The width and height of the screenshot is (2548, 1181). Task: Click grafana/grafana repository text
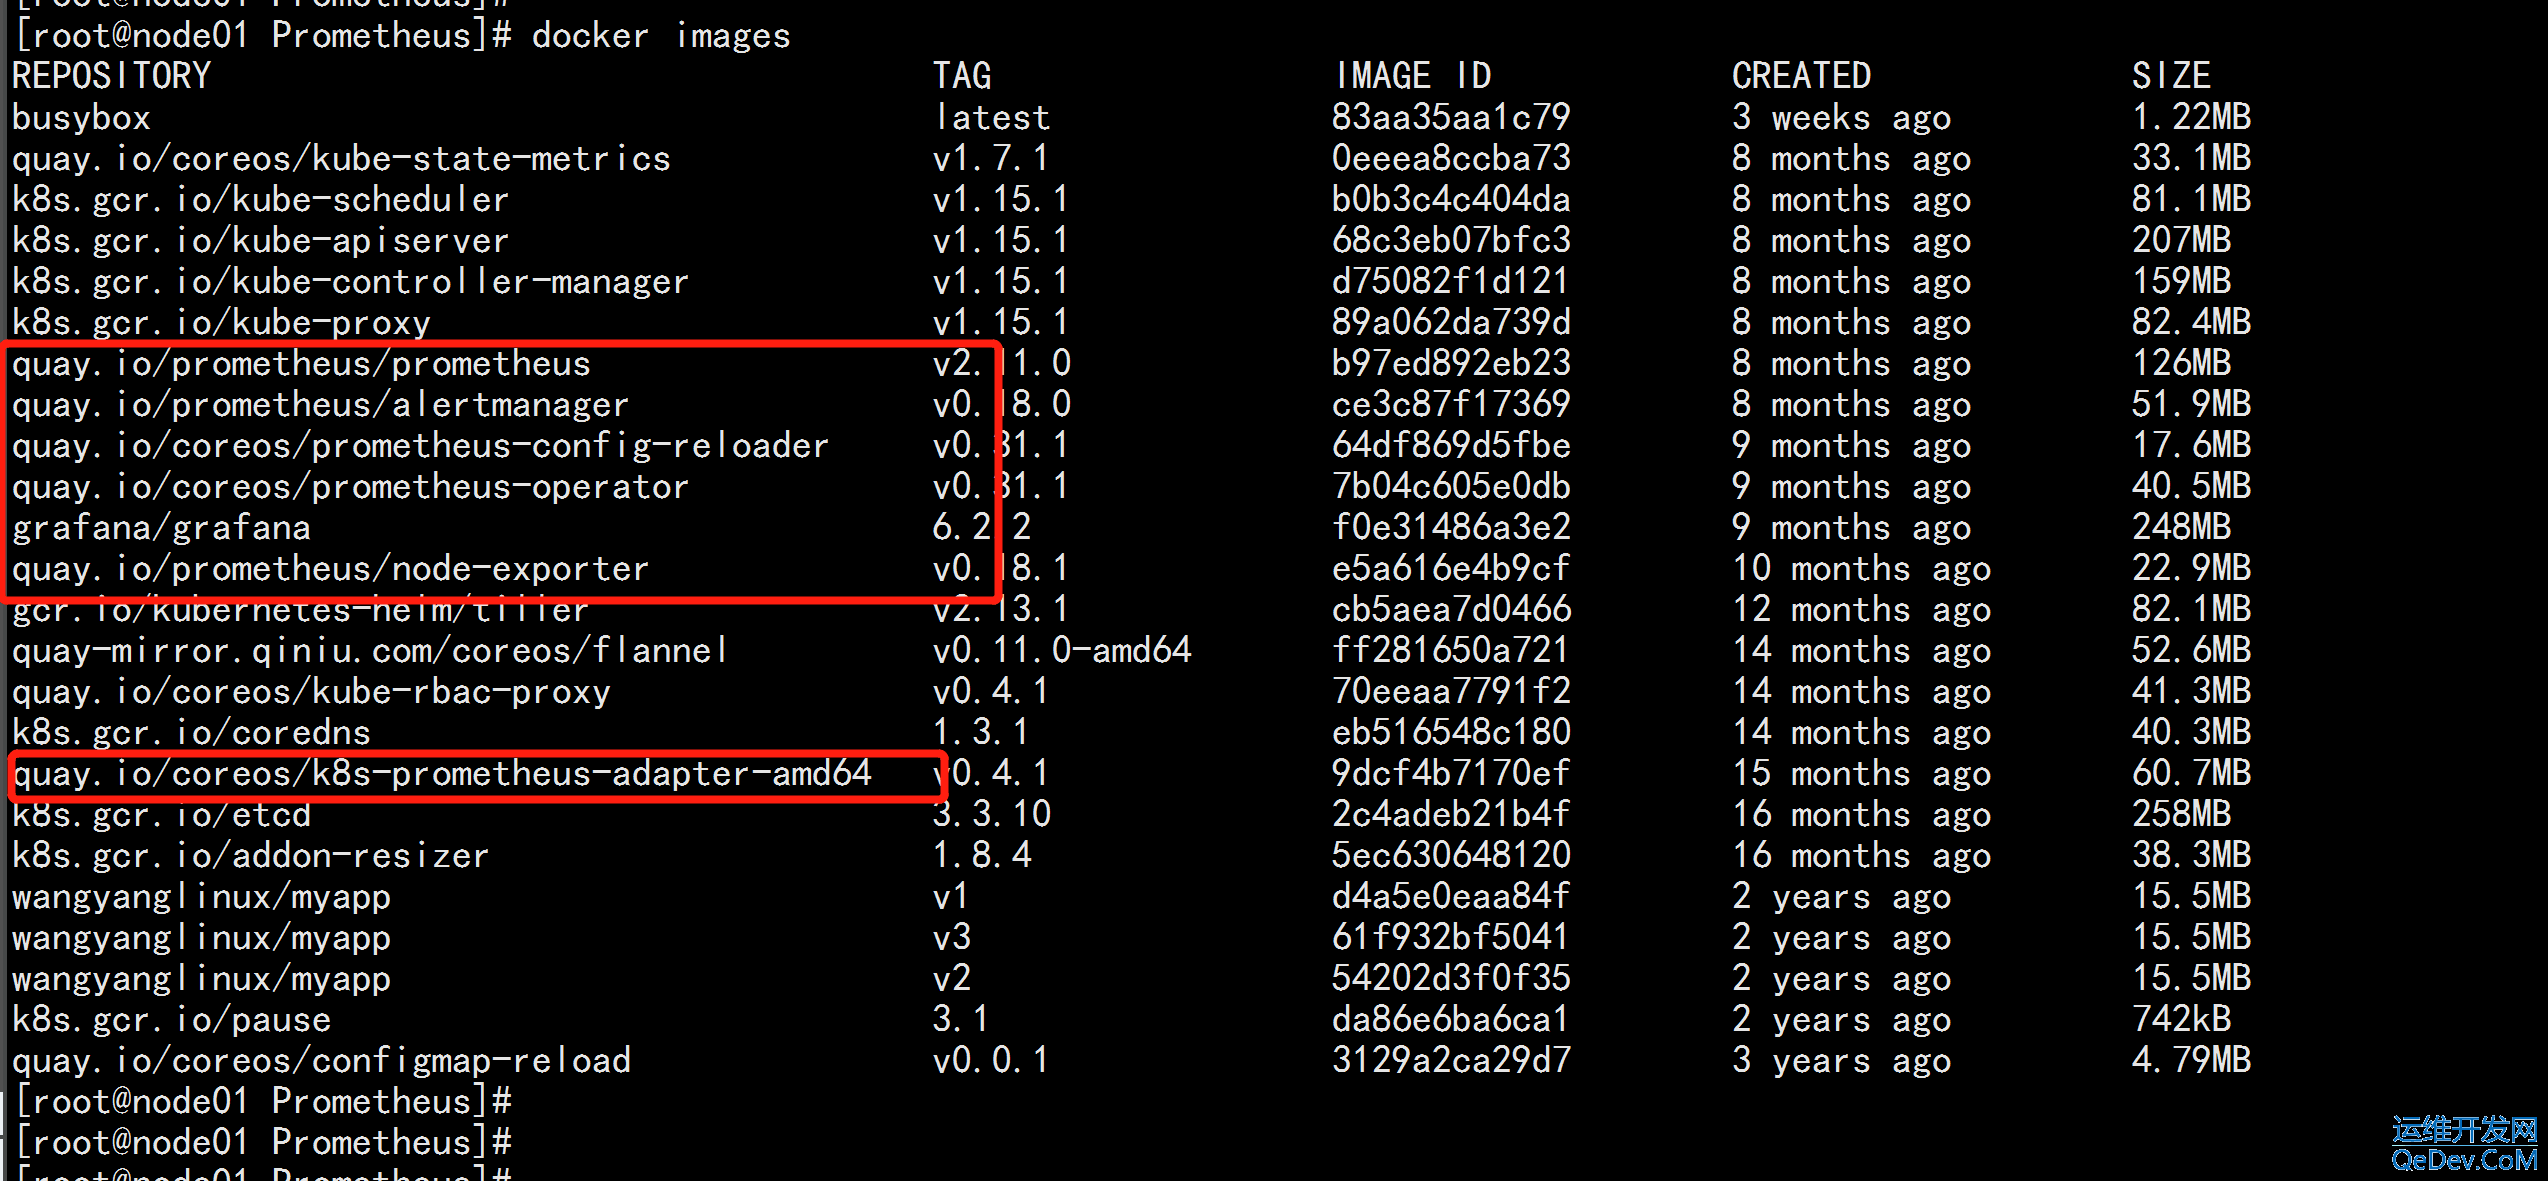pyautogui.click(x=161, y=528)
